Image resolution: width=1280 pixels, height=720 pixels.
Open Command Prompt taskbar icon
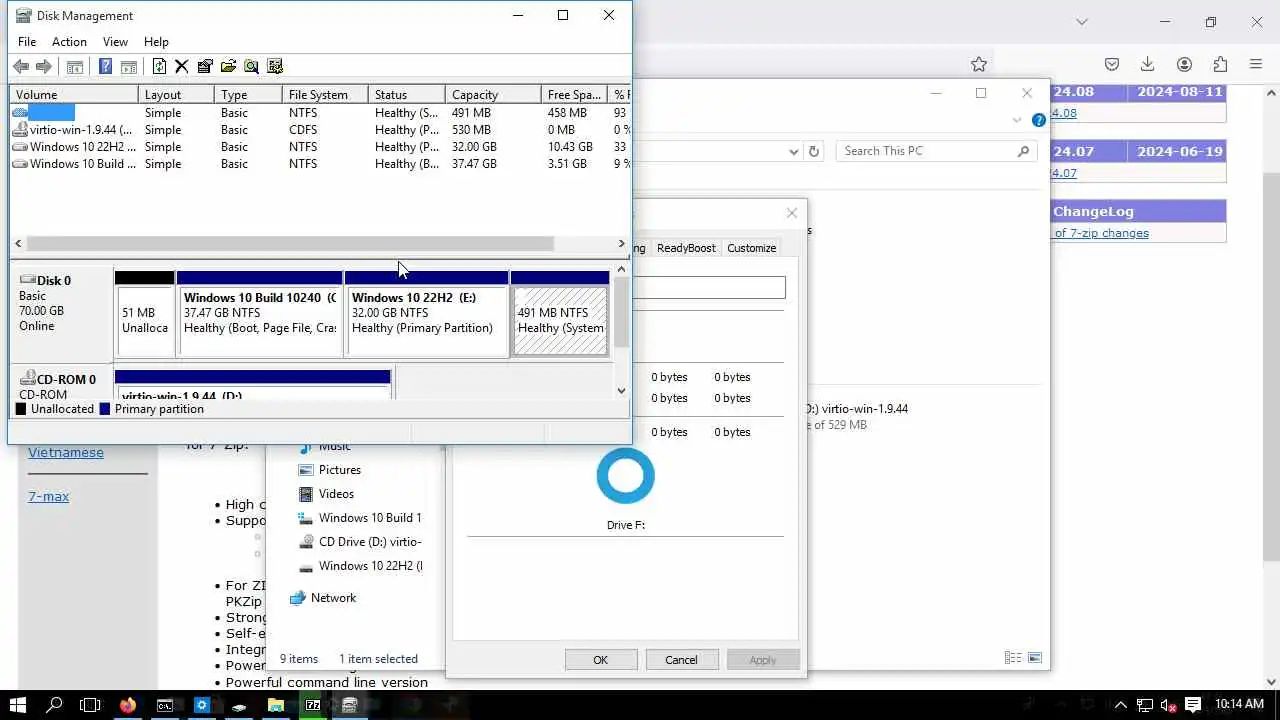pos(165,705)
